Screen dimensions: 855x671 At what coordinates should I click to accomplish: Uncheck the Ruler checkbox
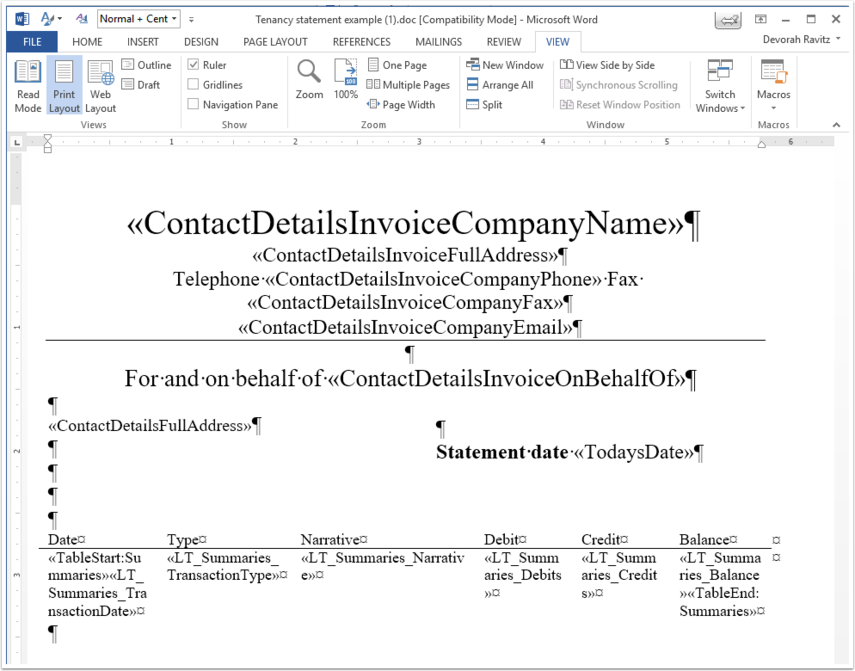pyautogui.click(x=193, y=65)
